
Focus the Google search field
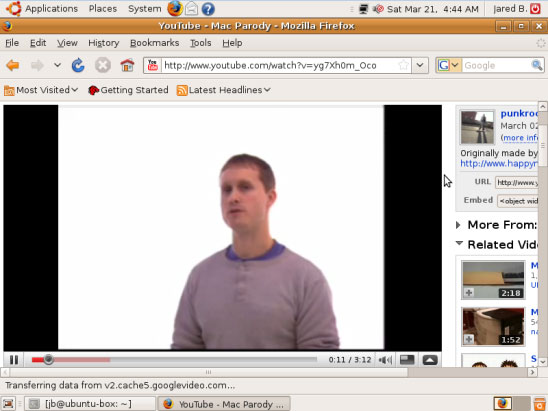[496, 65]
